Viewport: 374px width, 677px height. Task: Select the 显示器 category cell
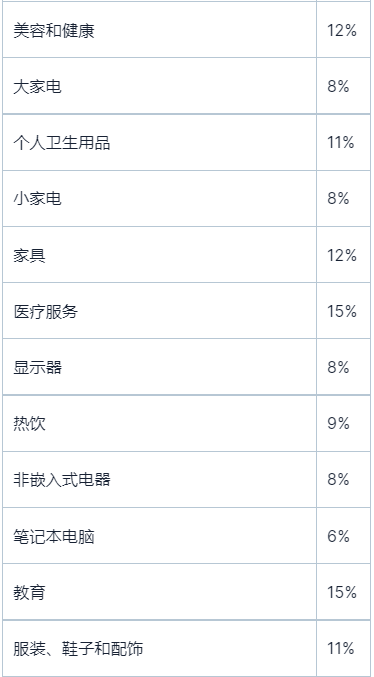pos(159,367)
